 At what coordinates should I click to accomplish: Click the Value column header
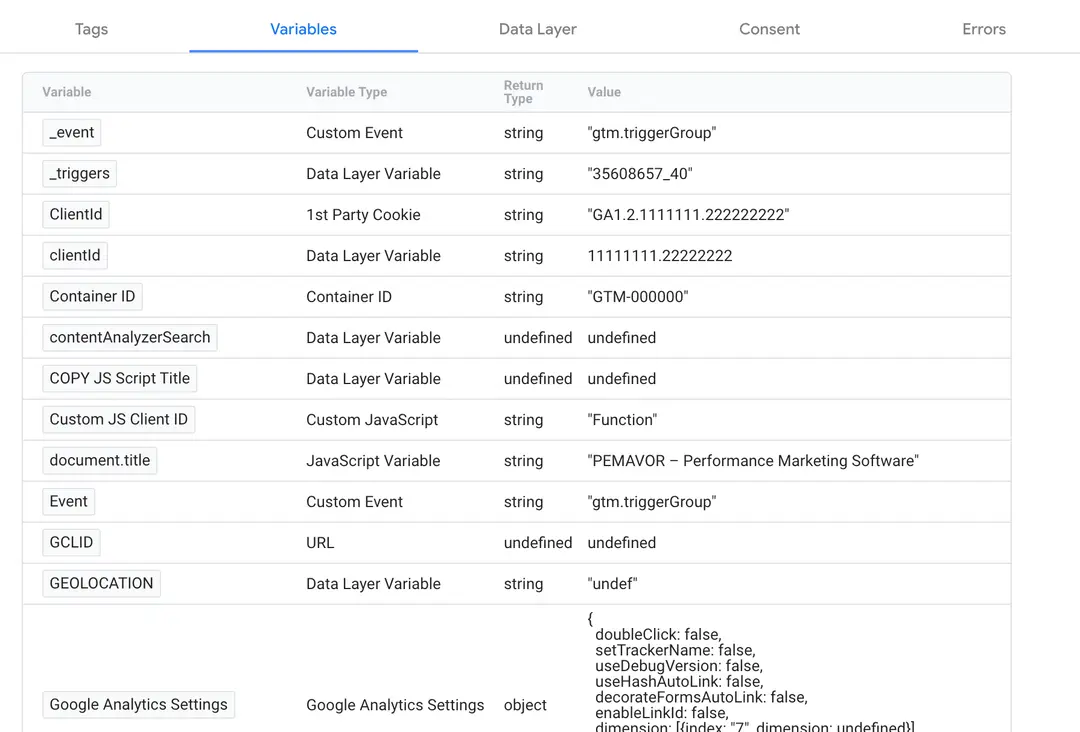(604, 92)
